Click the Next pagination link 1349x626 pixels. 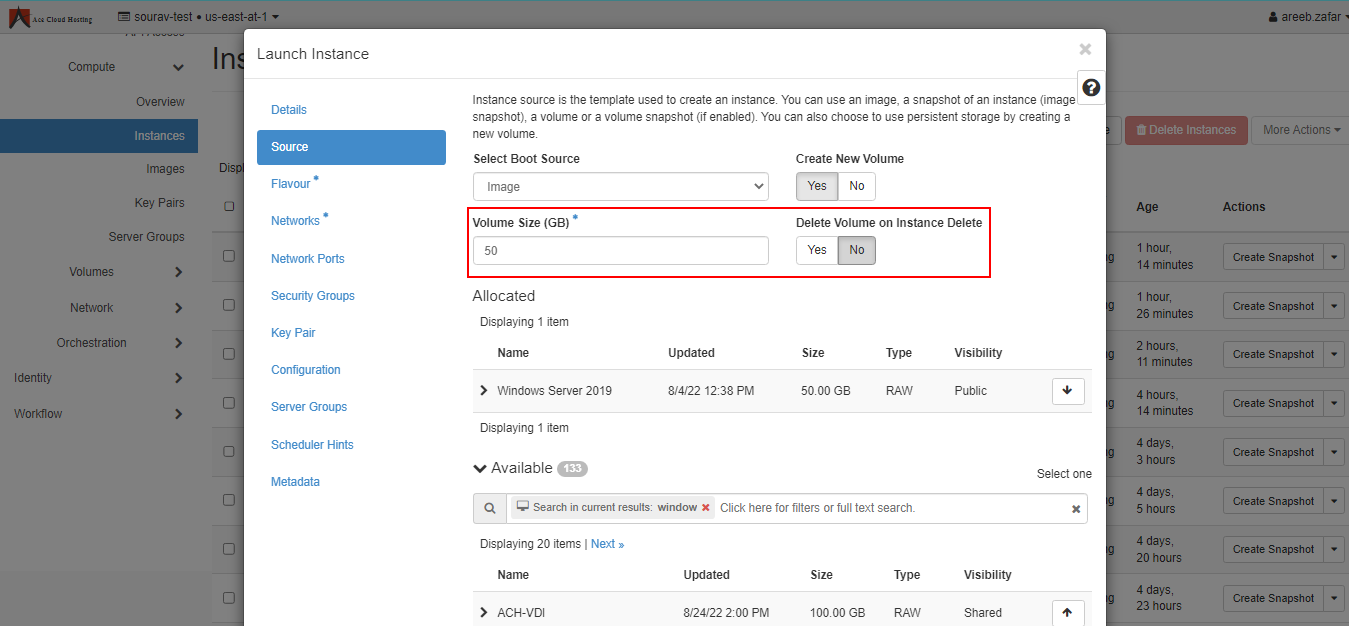[x=607, y=544]
